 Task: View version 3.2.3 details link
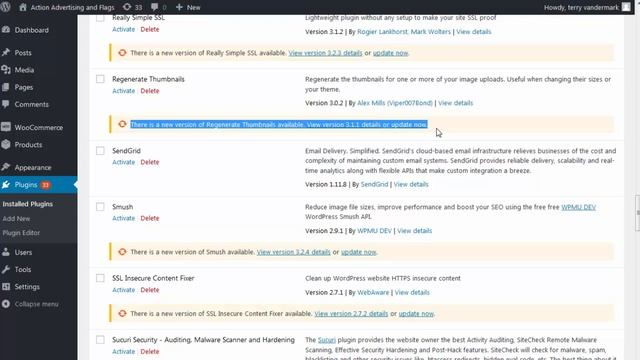coord(325,53)
